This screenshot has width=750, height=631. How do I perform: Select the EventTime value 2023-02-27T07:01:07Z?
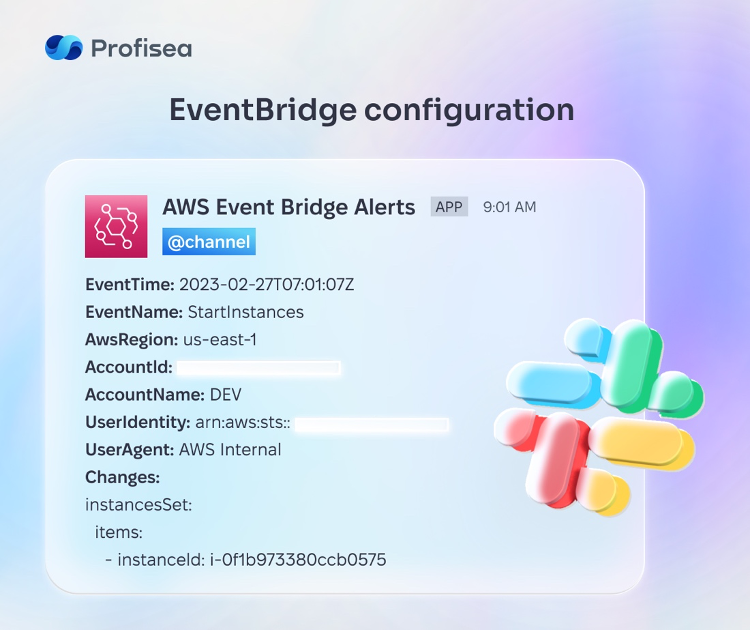266,285
